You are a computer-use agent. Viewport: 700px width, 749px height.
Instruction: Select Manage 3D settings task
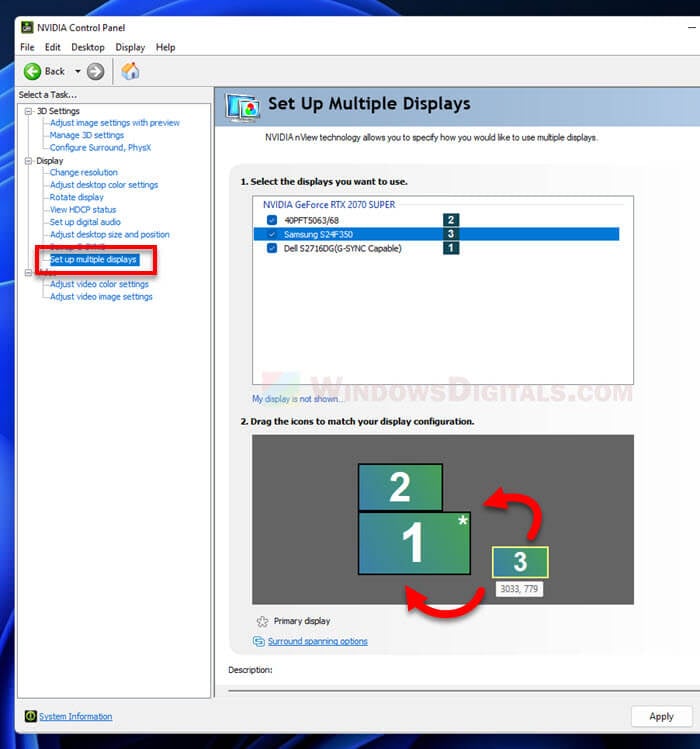point(86,135)
